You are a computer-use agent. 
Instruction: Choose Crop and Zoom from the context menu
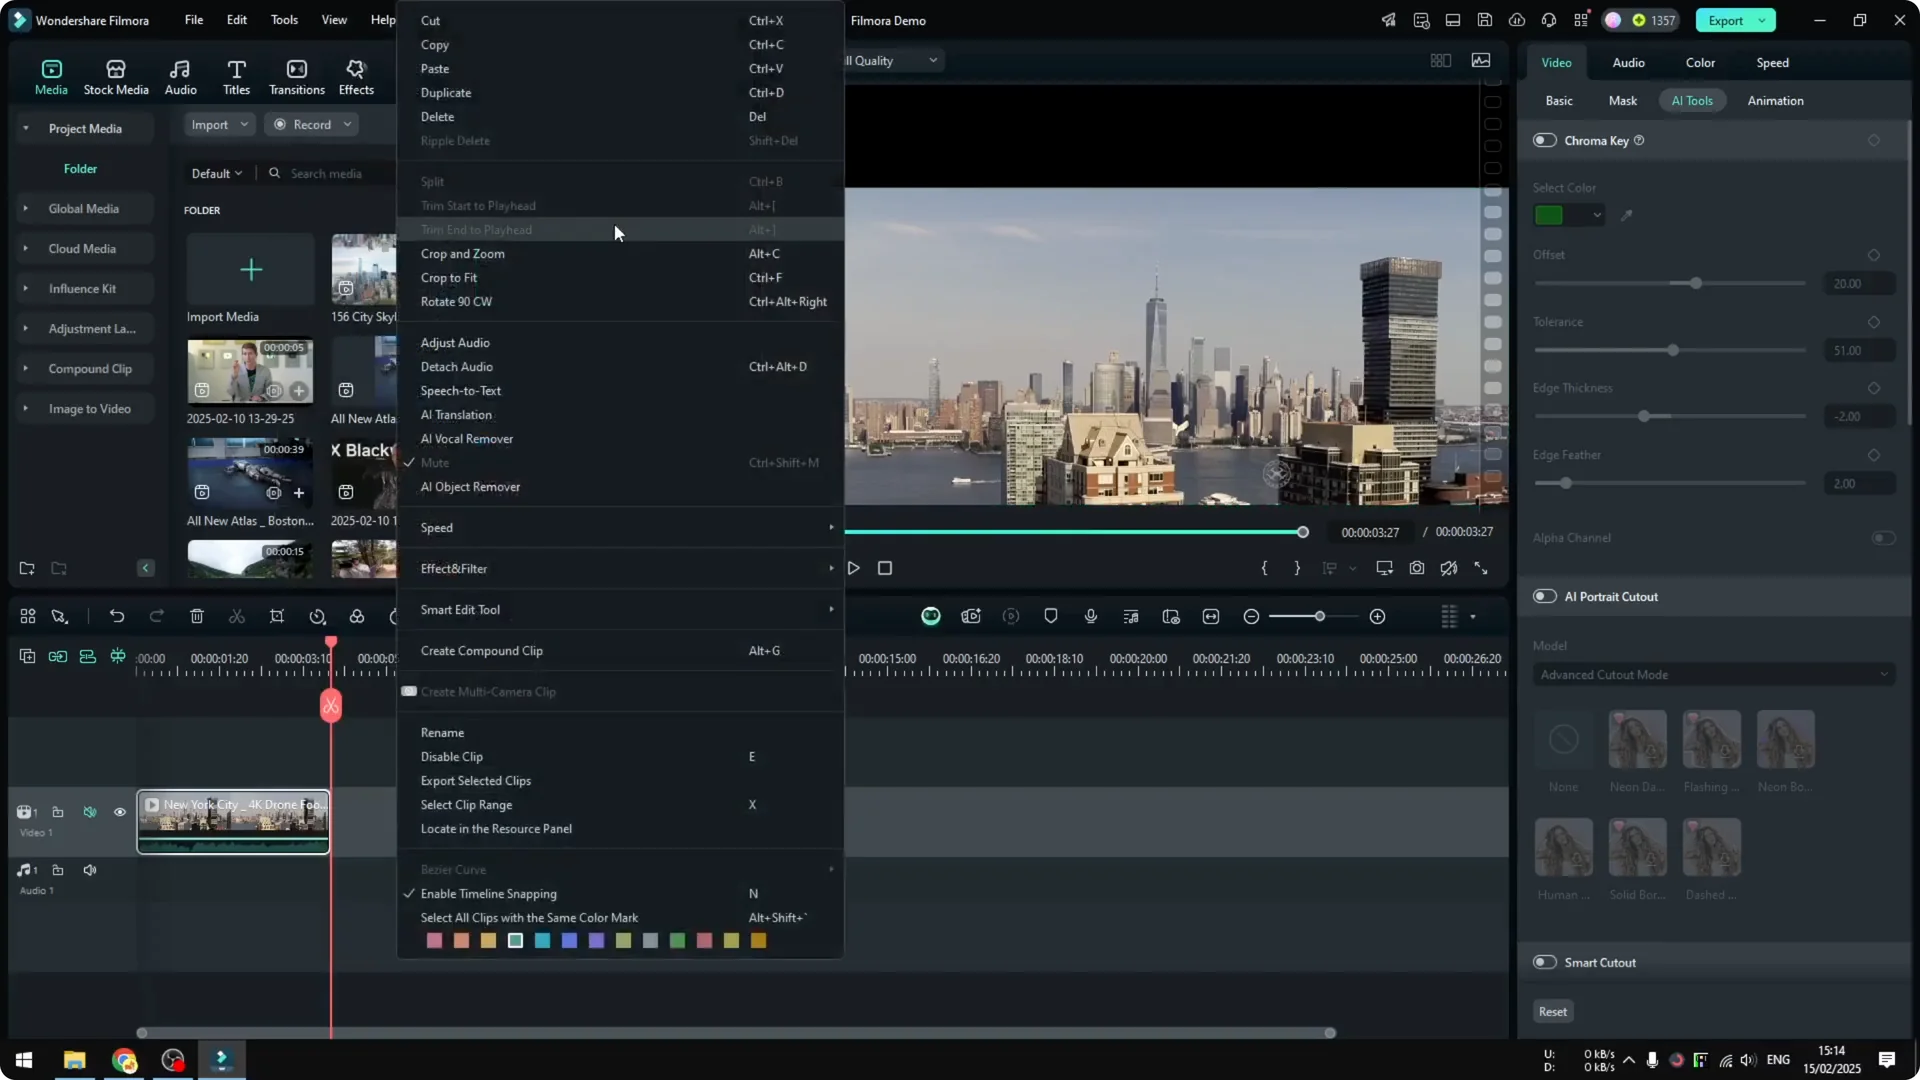pyautogui.click(x=462, y=253)
